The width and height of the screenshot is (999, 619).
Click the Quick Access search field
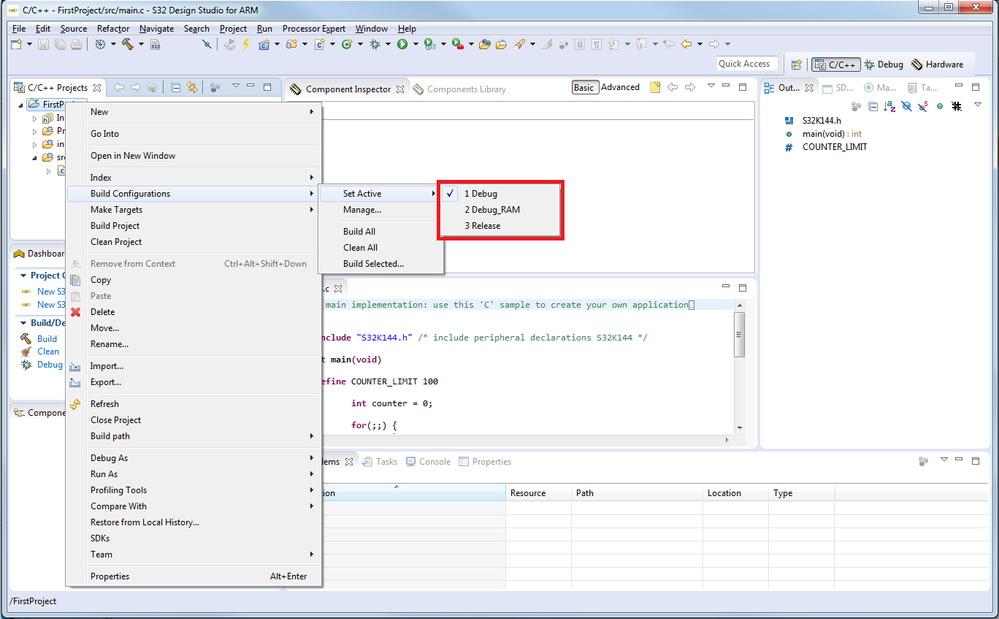point(745,64)
